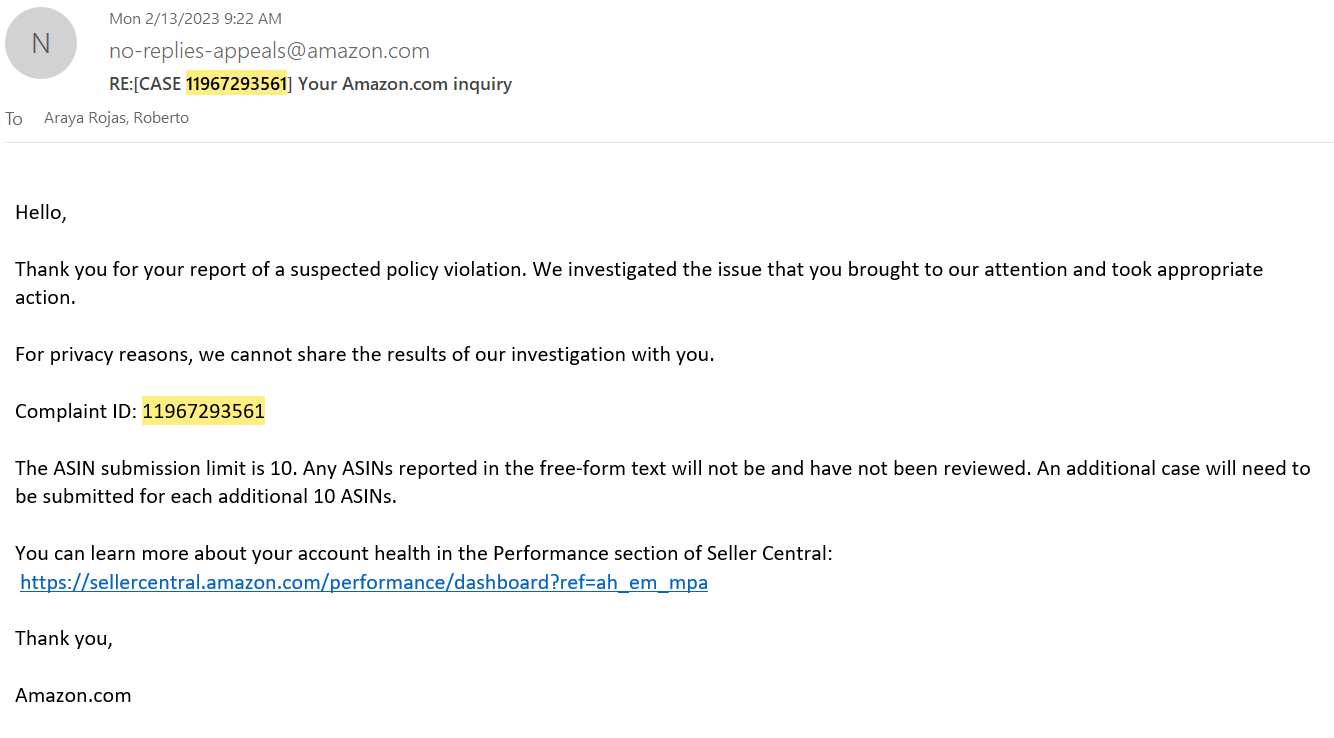Click the 'For privacy reasons' sentence
The height and width of the screenshot is (738, 1334).
[365, 355]
